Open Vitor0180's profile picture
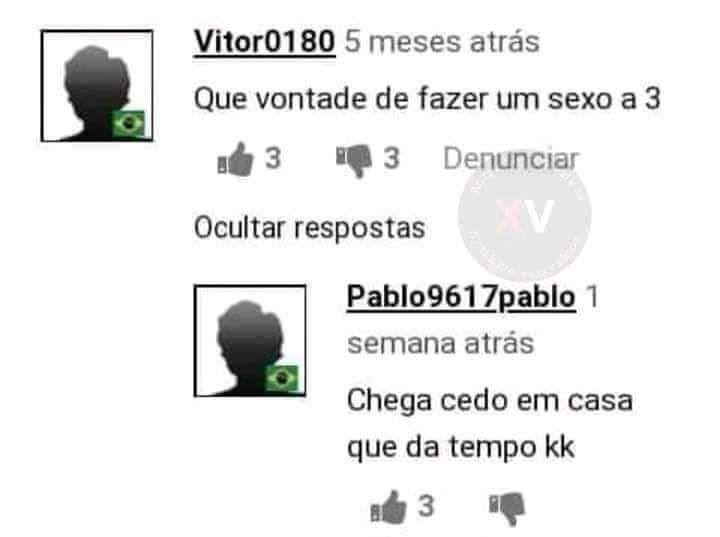 point(97,86)
